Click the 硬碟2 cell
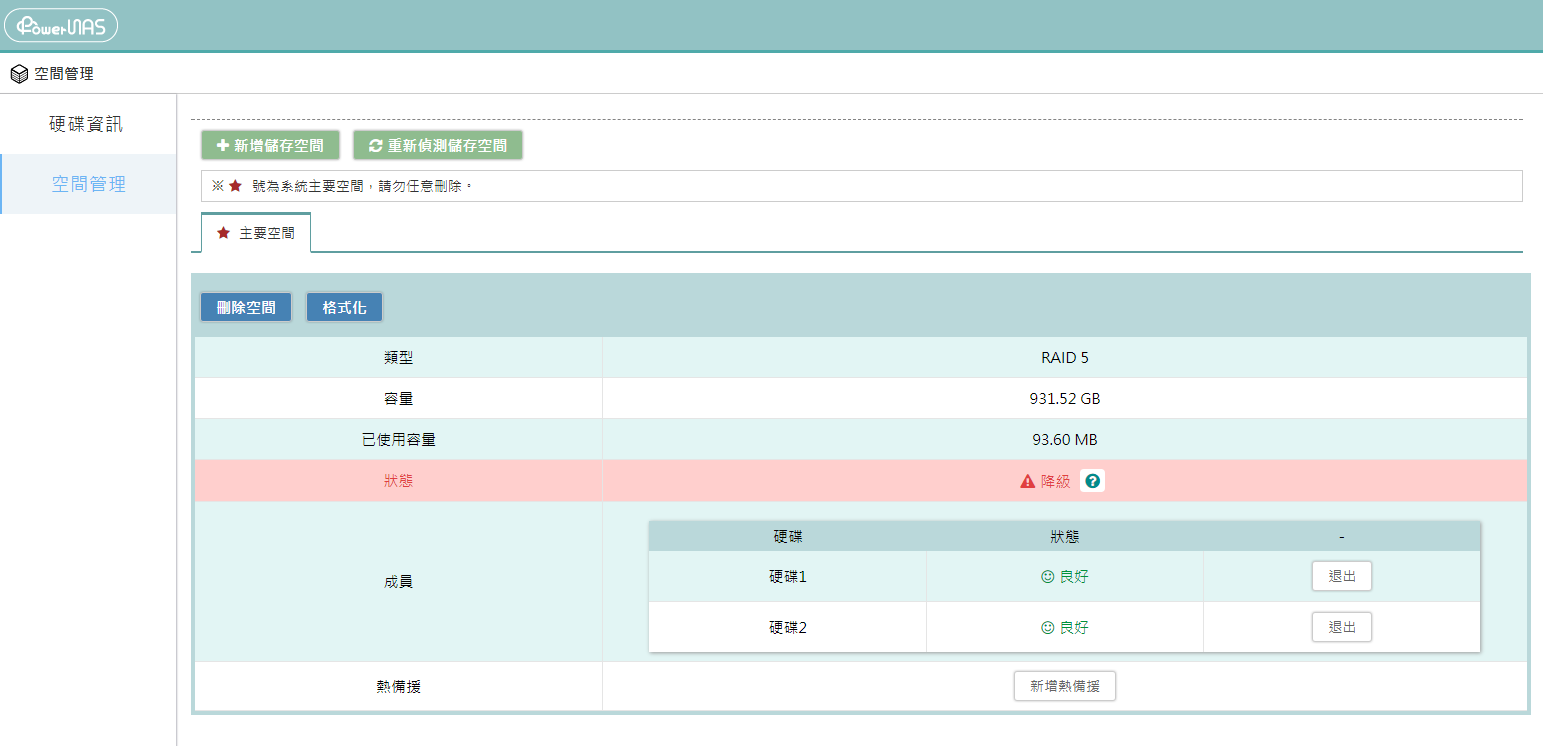The width and height of the screenshot is (1543, 746). 788,628
